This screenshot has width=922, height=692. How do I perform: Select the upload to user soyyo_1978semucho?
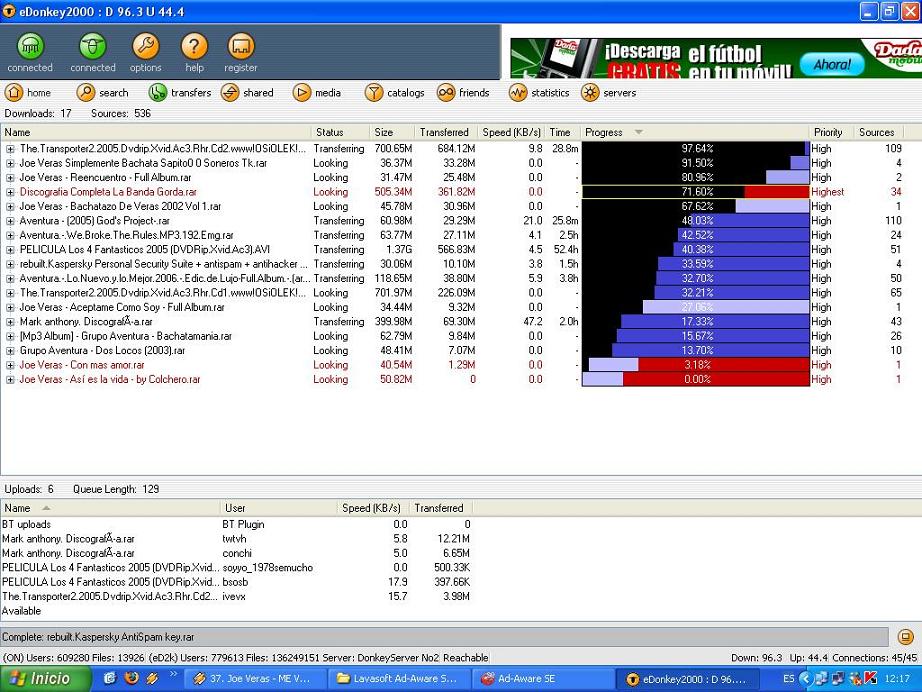coord(236,567)
